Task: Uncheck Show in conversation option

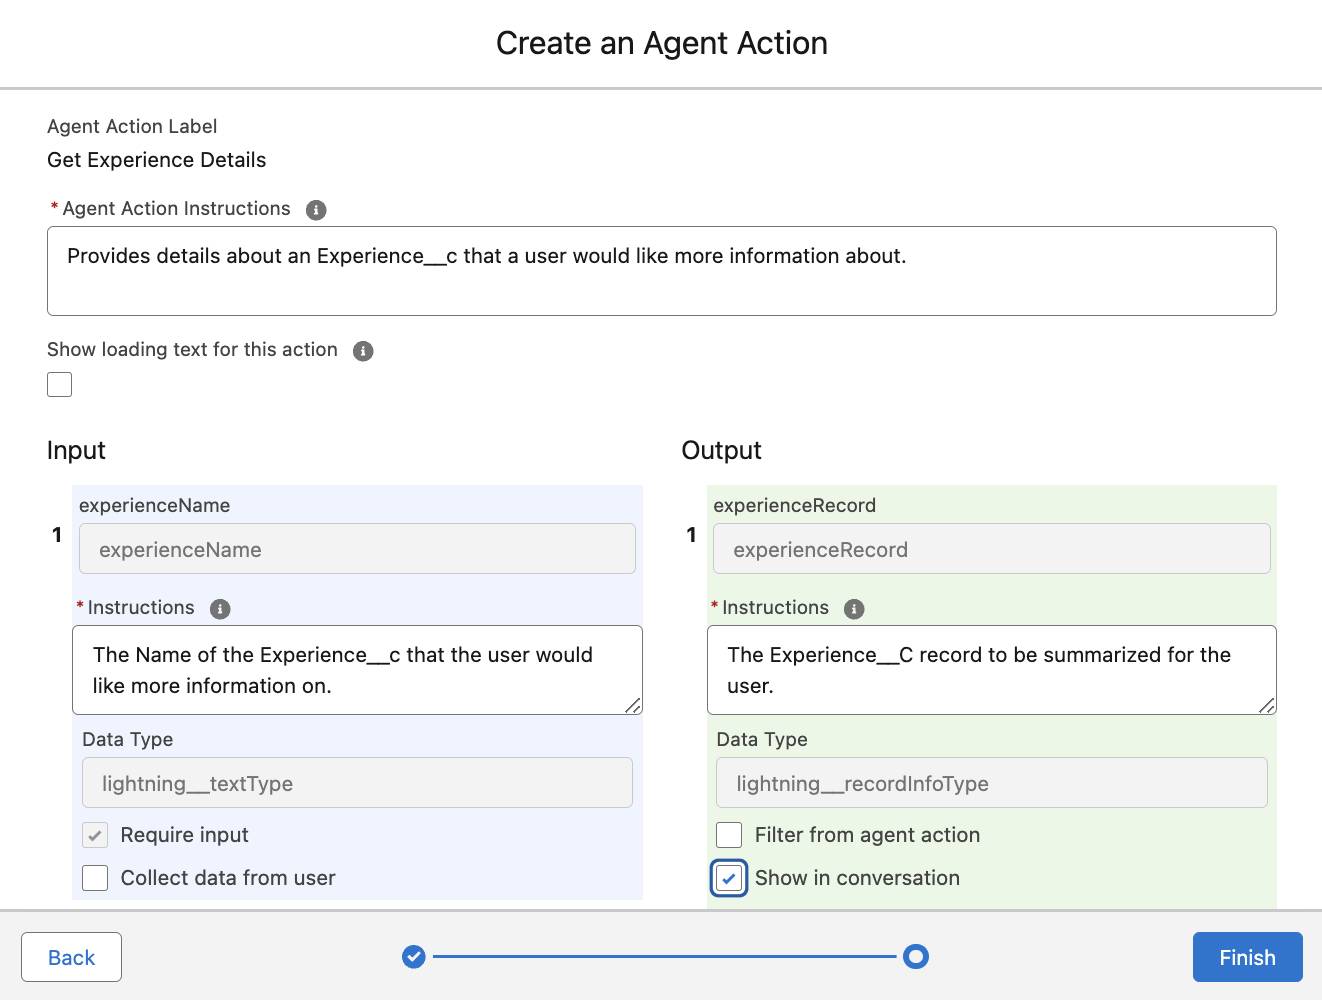Action: (730, 878)
